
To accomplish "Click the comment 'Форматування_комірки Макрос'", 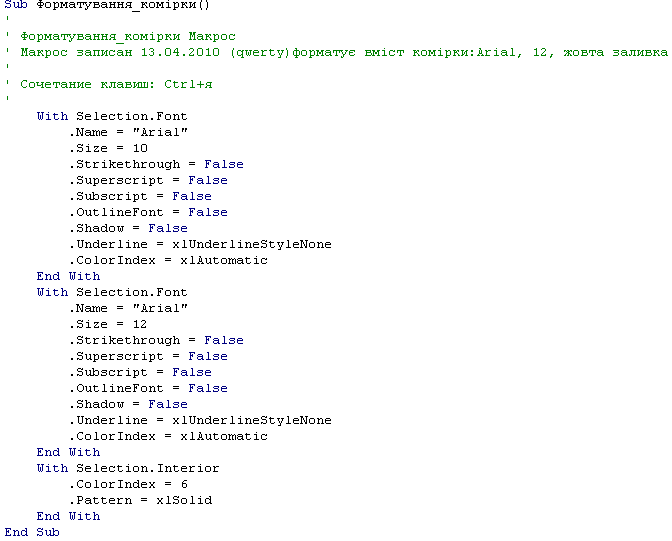I will 128,36.
